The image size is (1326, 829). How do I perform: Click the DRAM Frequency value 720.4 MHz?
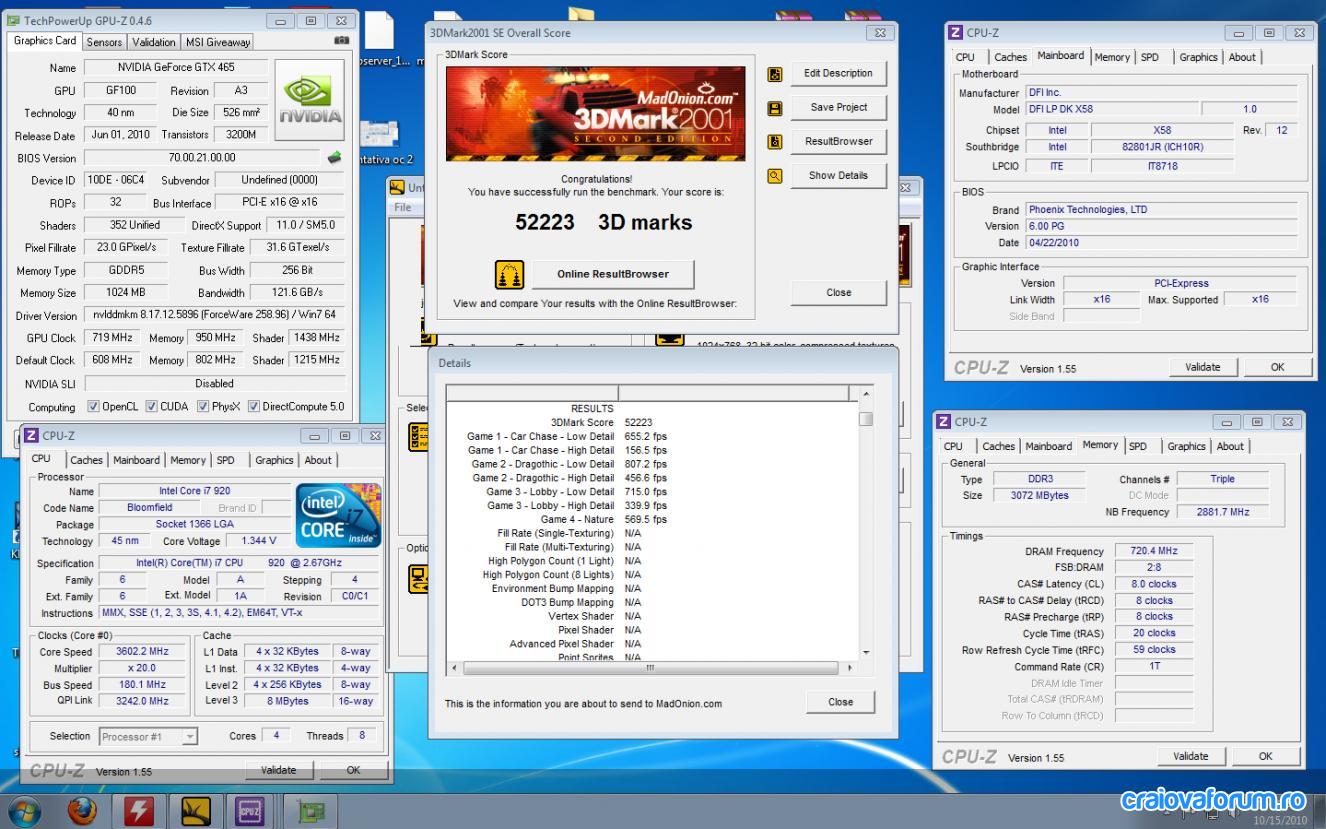(x=1153, y=551)
